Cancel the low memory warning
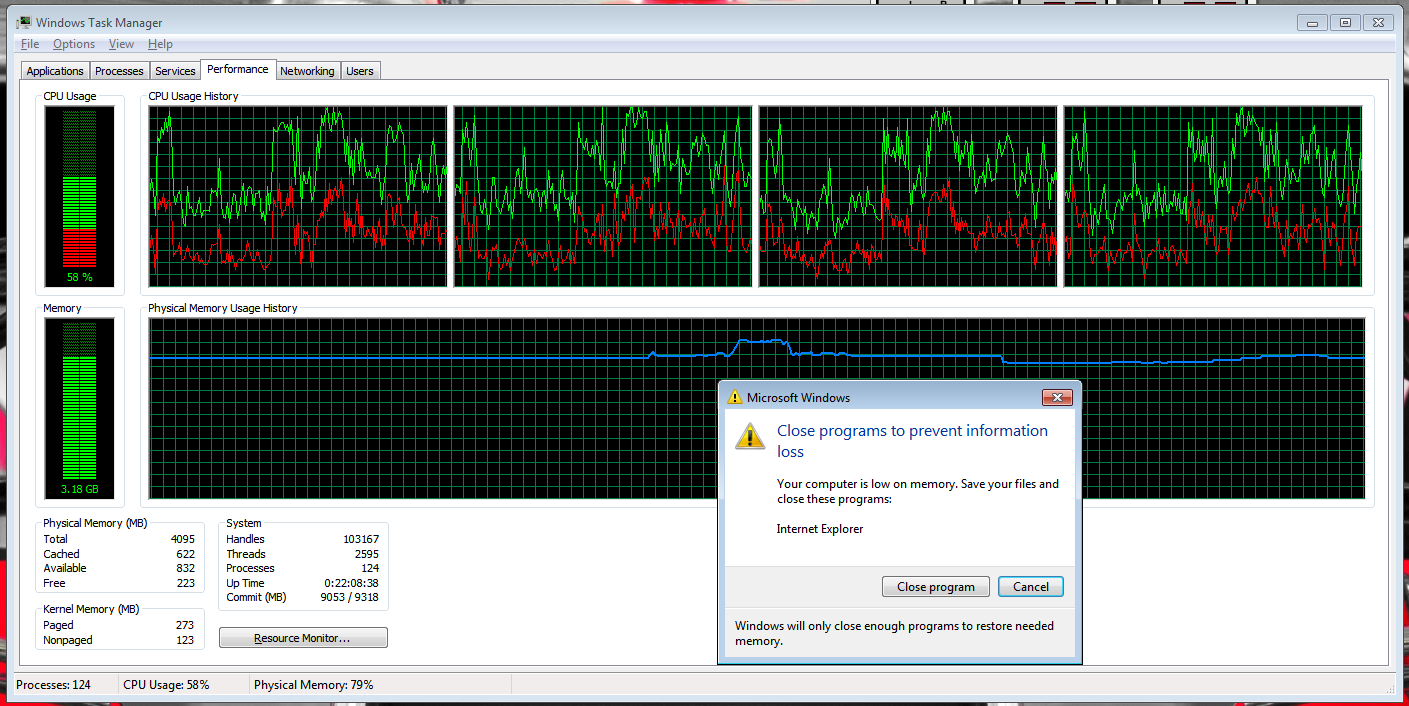This screenshot has height=706, width=1409. point(1030,587)
